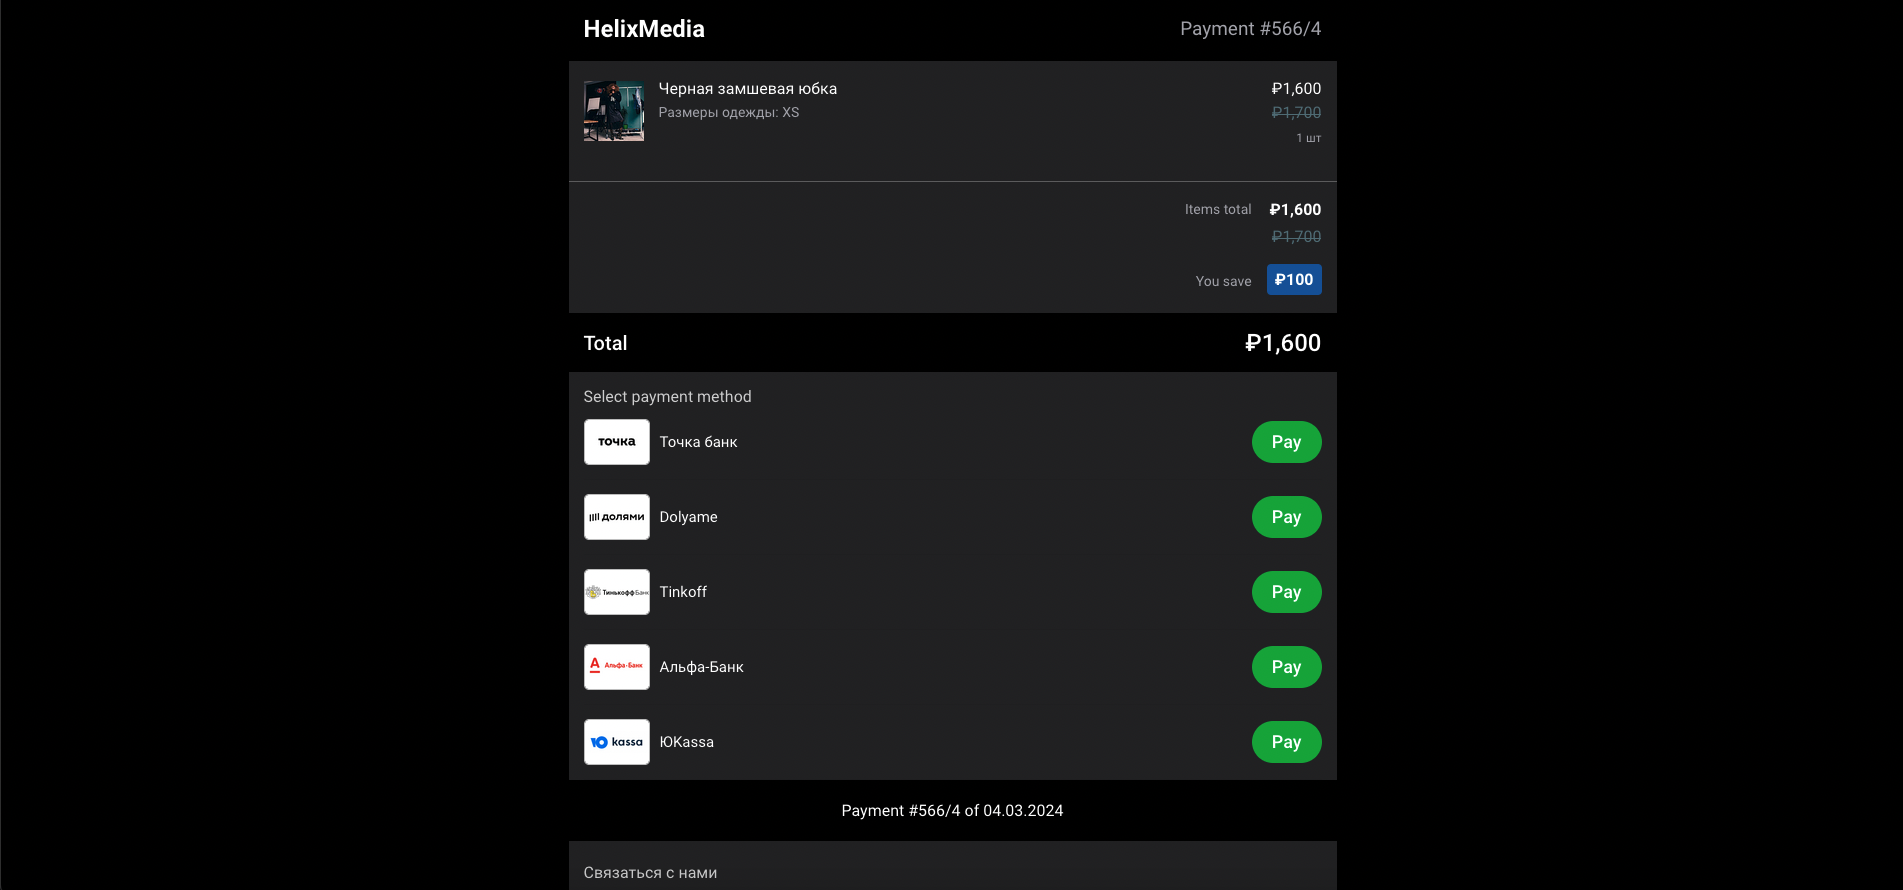Open the black suede skirt product thumbnail
Image resolution: width=1903 pixels, height=890 pixels.
(614, 111)
